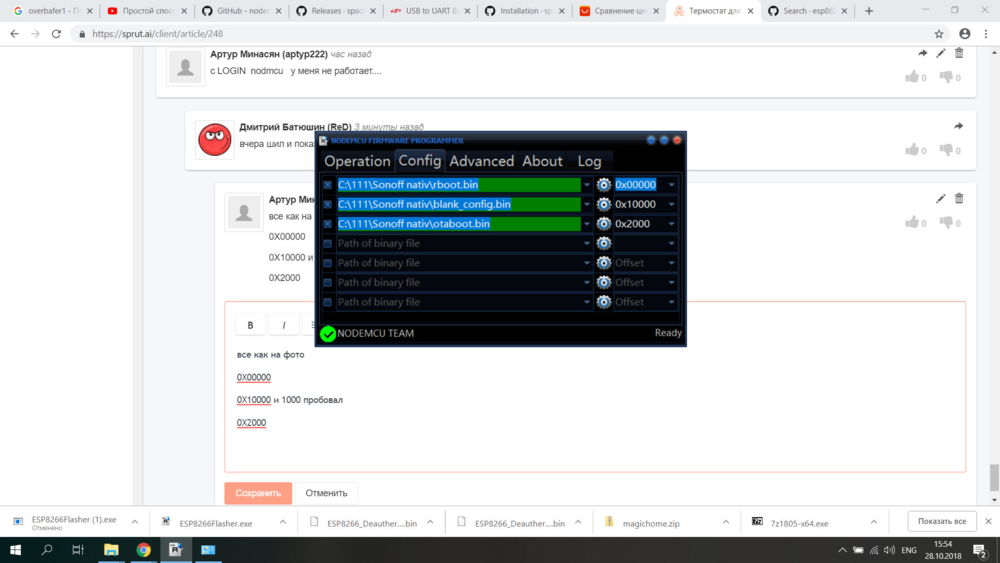Viewport: 1000px width, 563px height.
Task: Click Показать все downloads button
Action: pos(942,522)
